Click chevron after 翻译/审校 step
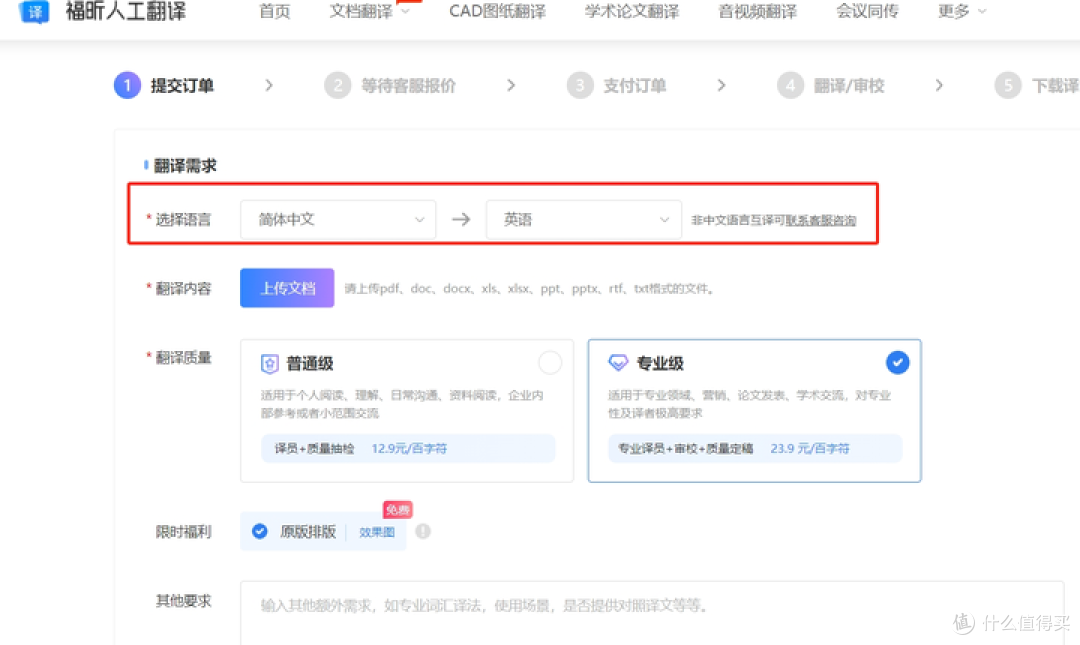This screenshot has width=1080, height=645. point(939,85)
